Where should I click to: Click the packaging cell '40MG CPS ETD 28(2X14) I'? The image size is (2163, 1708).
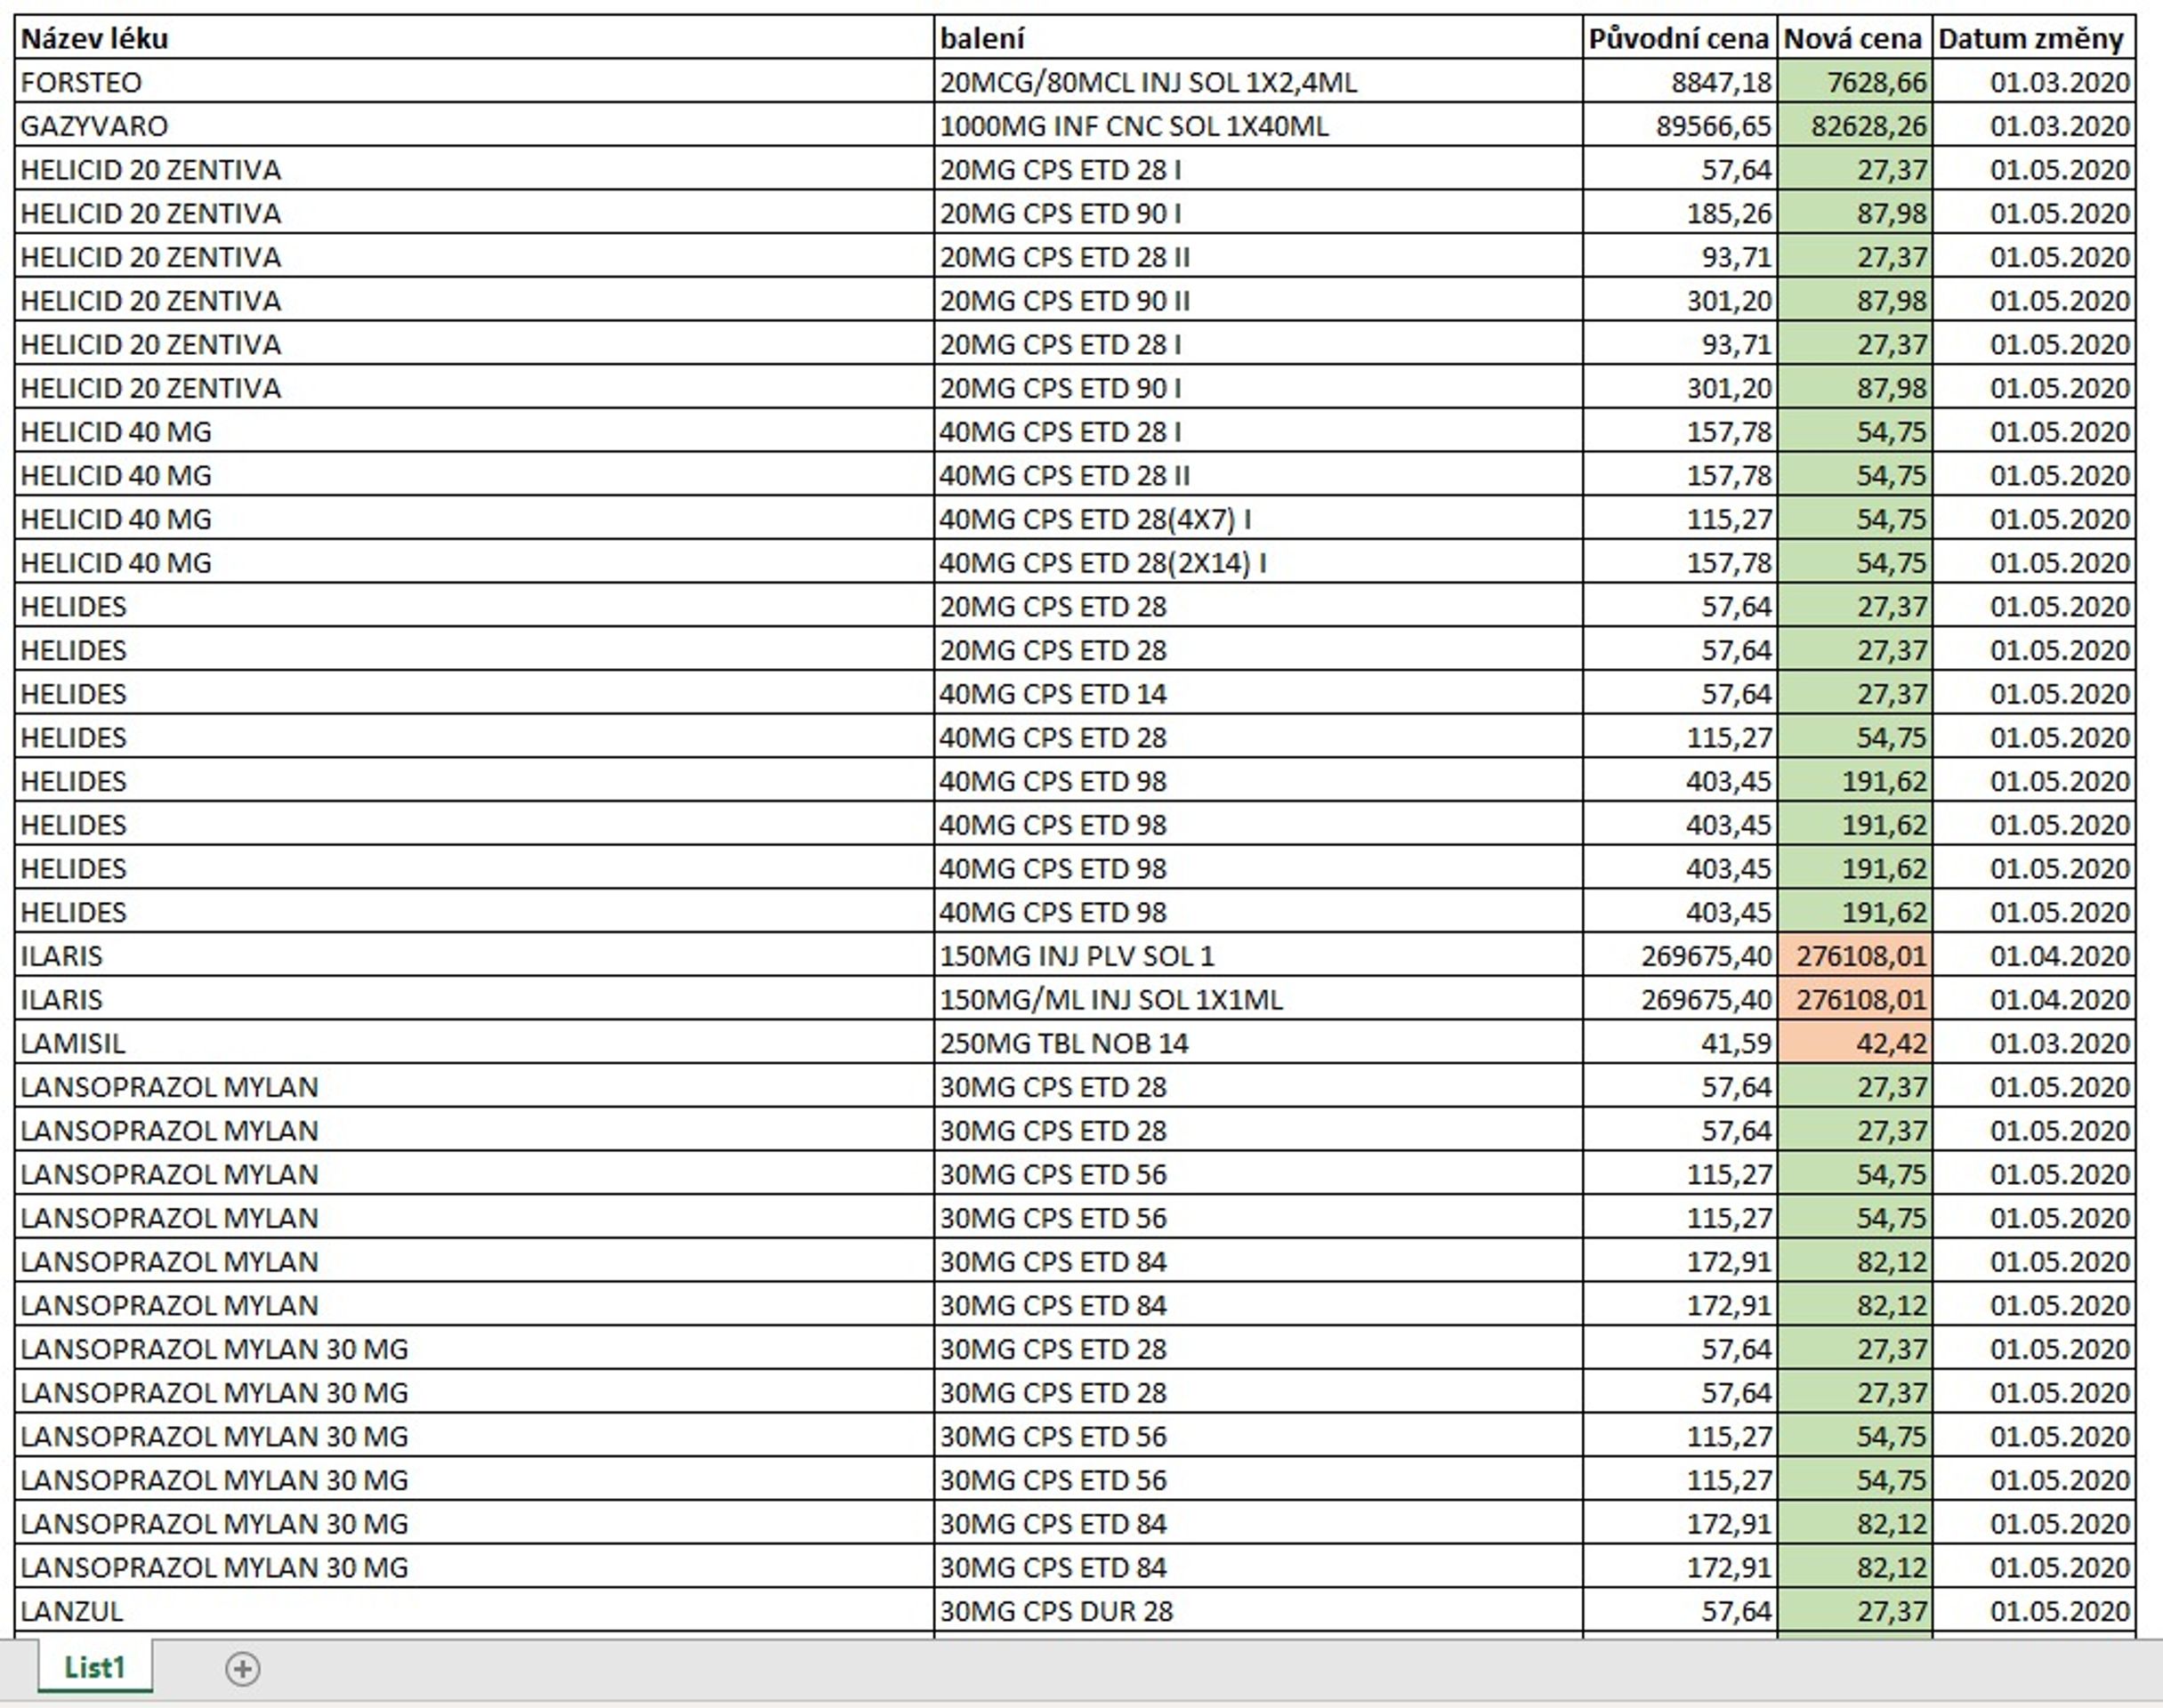1258,562
